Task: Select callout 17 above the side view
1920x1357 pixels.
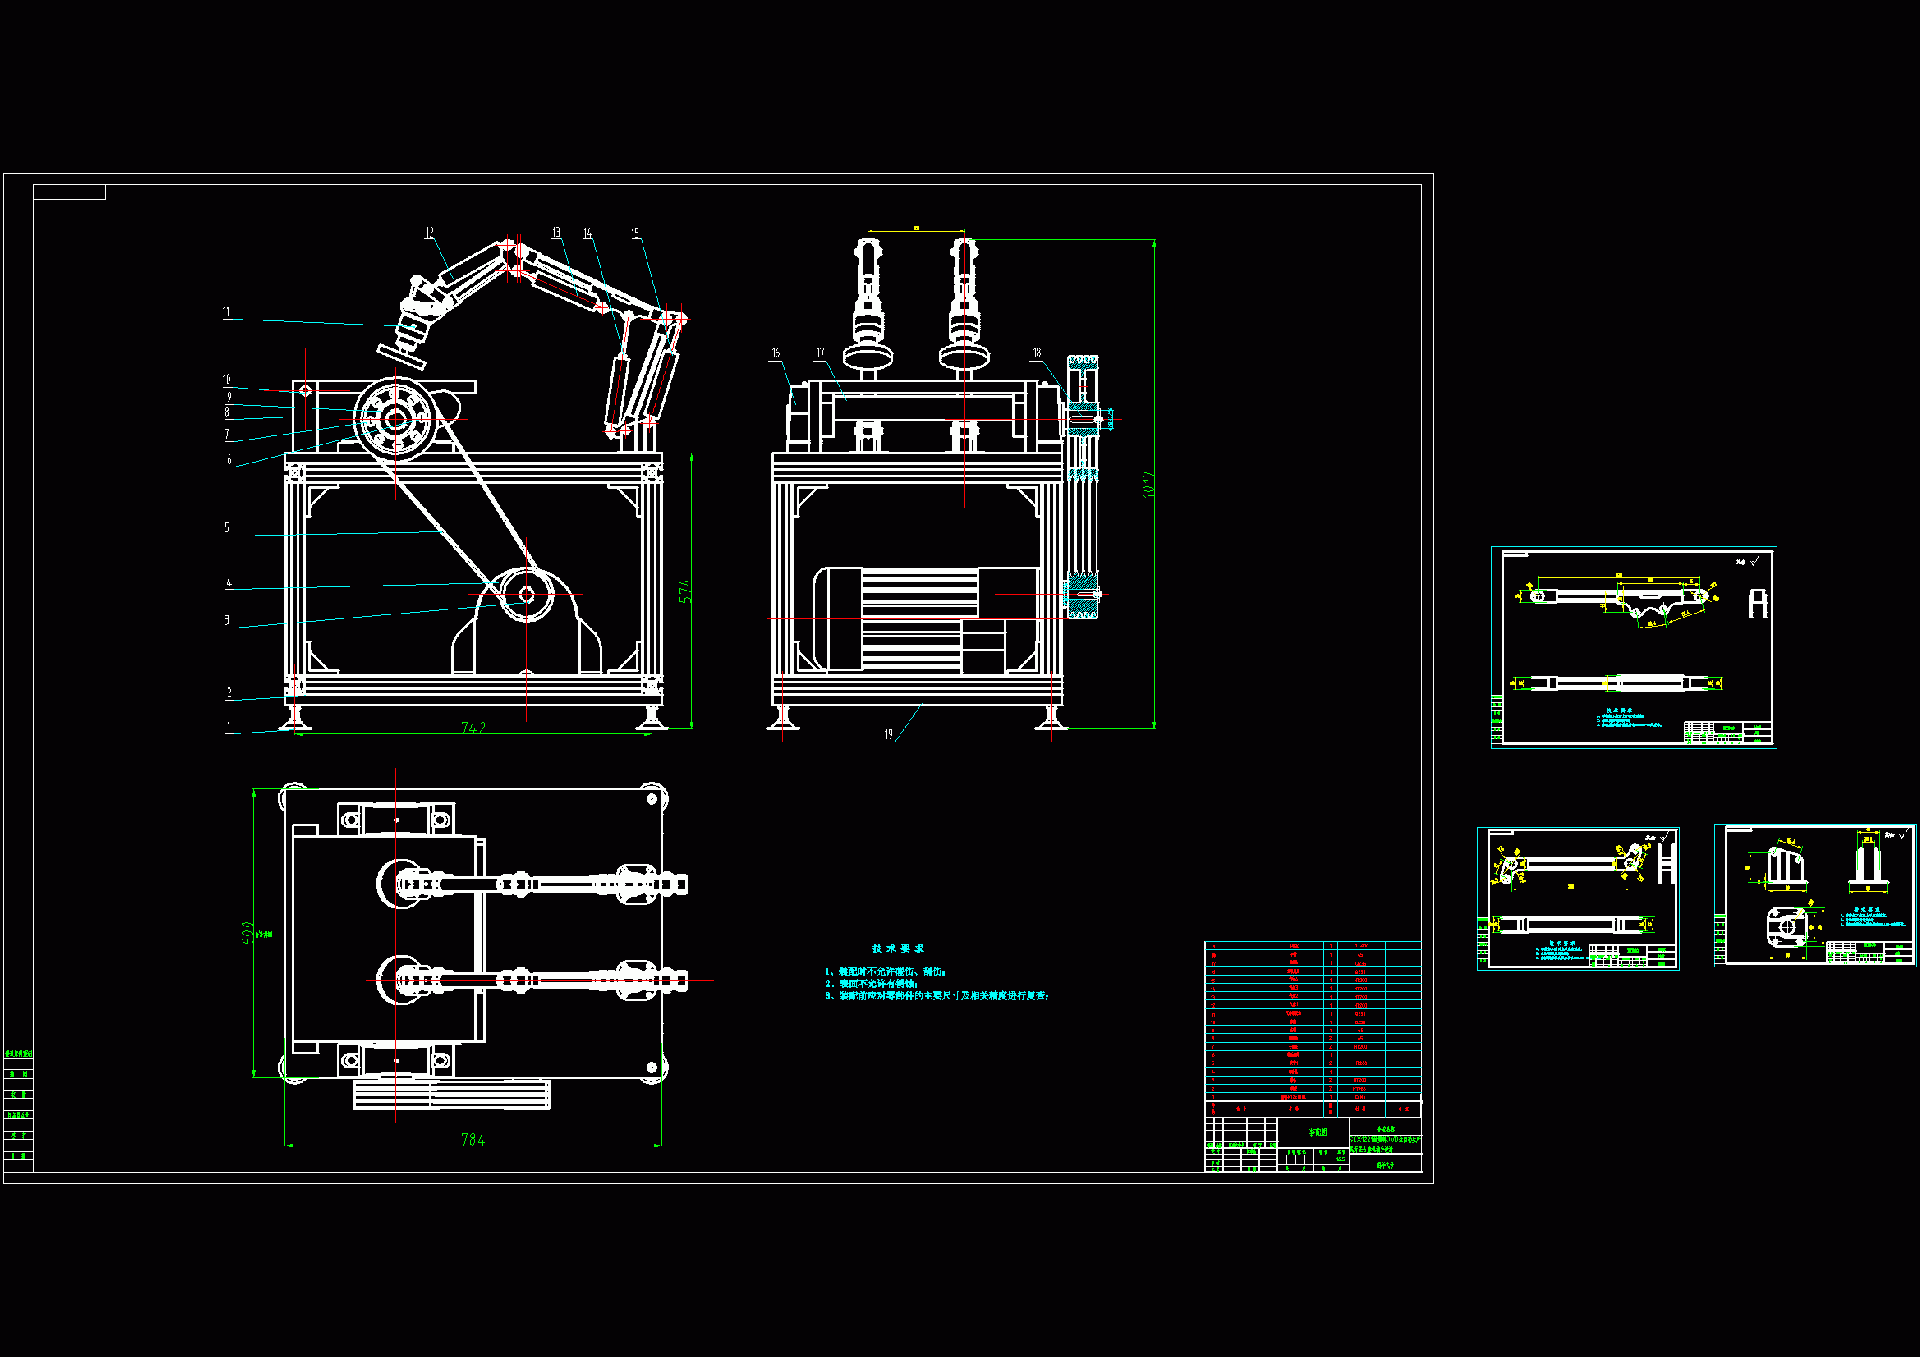Action: coord(820,353)
